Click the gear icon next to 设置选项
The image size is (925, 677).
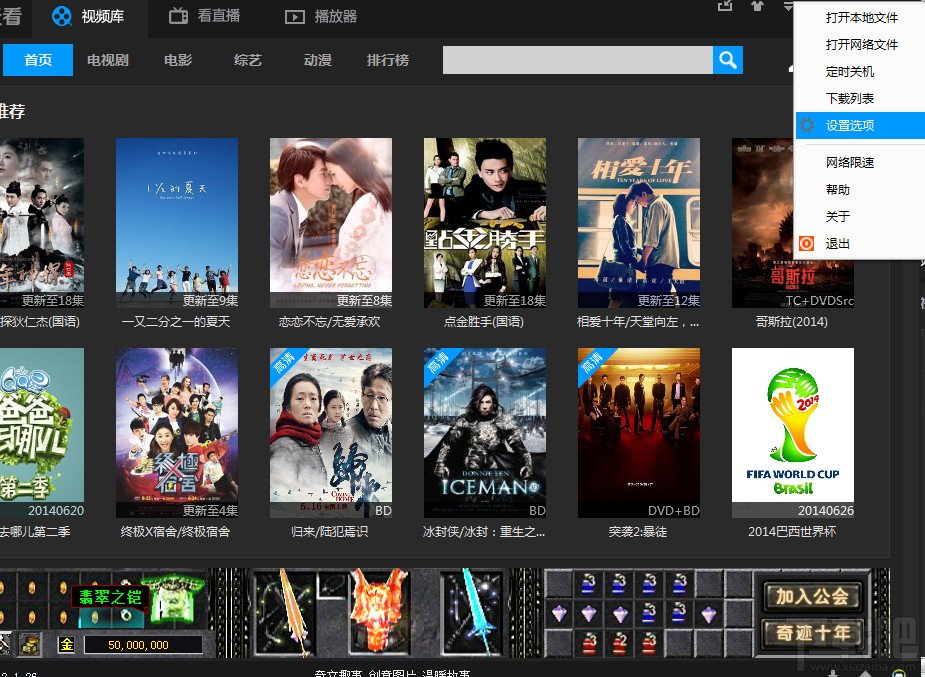[807, 125]
